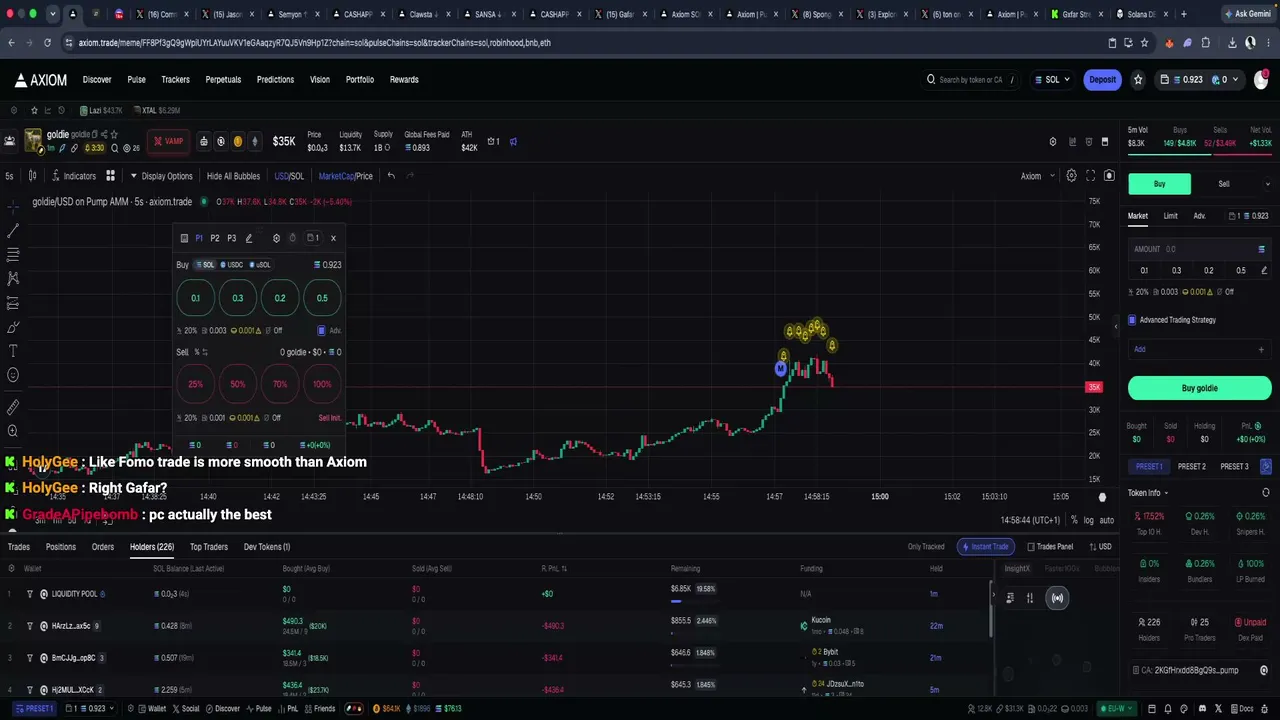Toggle Adv. checkbox in floating trade panel
Image resolution: width=1280 pixels, height=720 pixels.
(x=321, y=330)
